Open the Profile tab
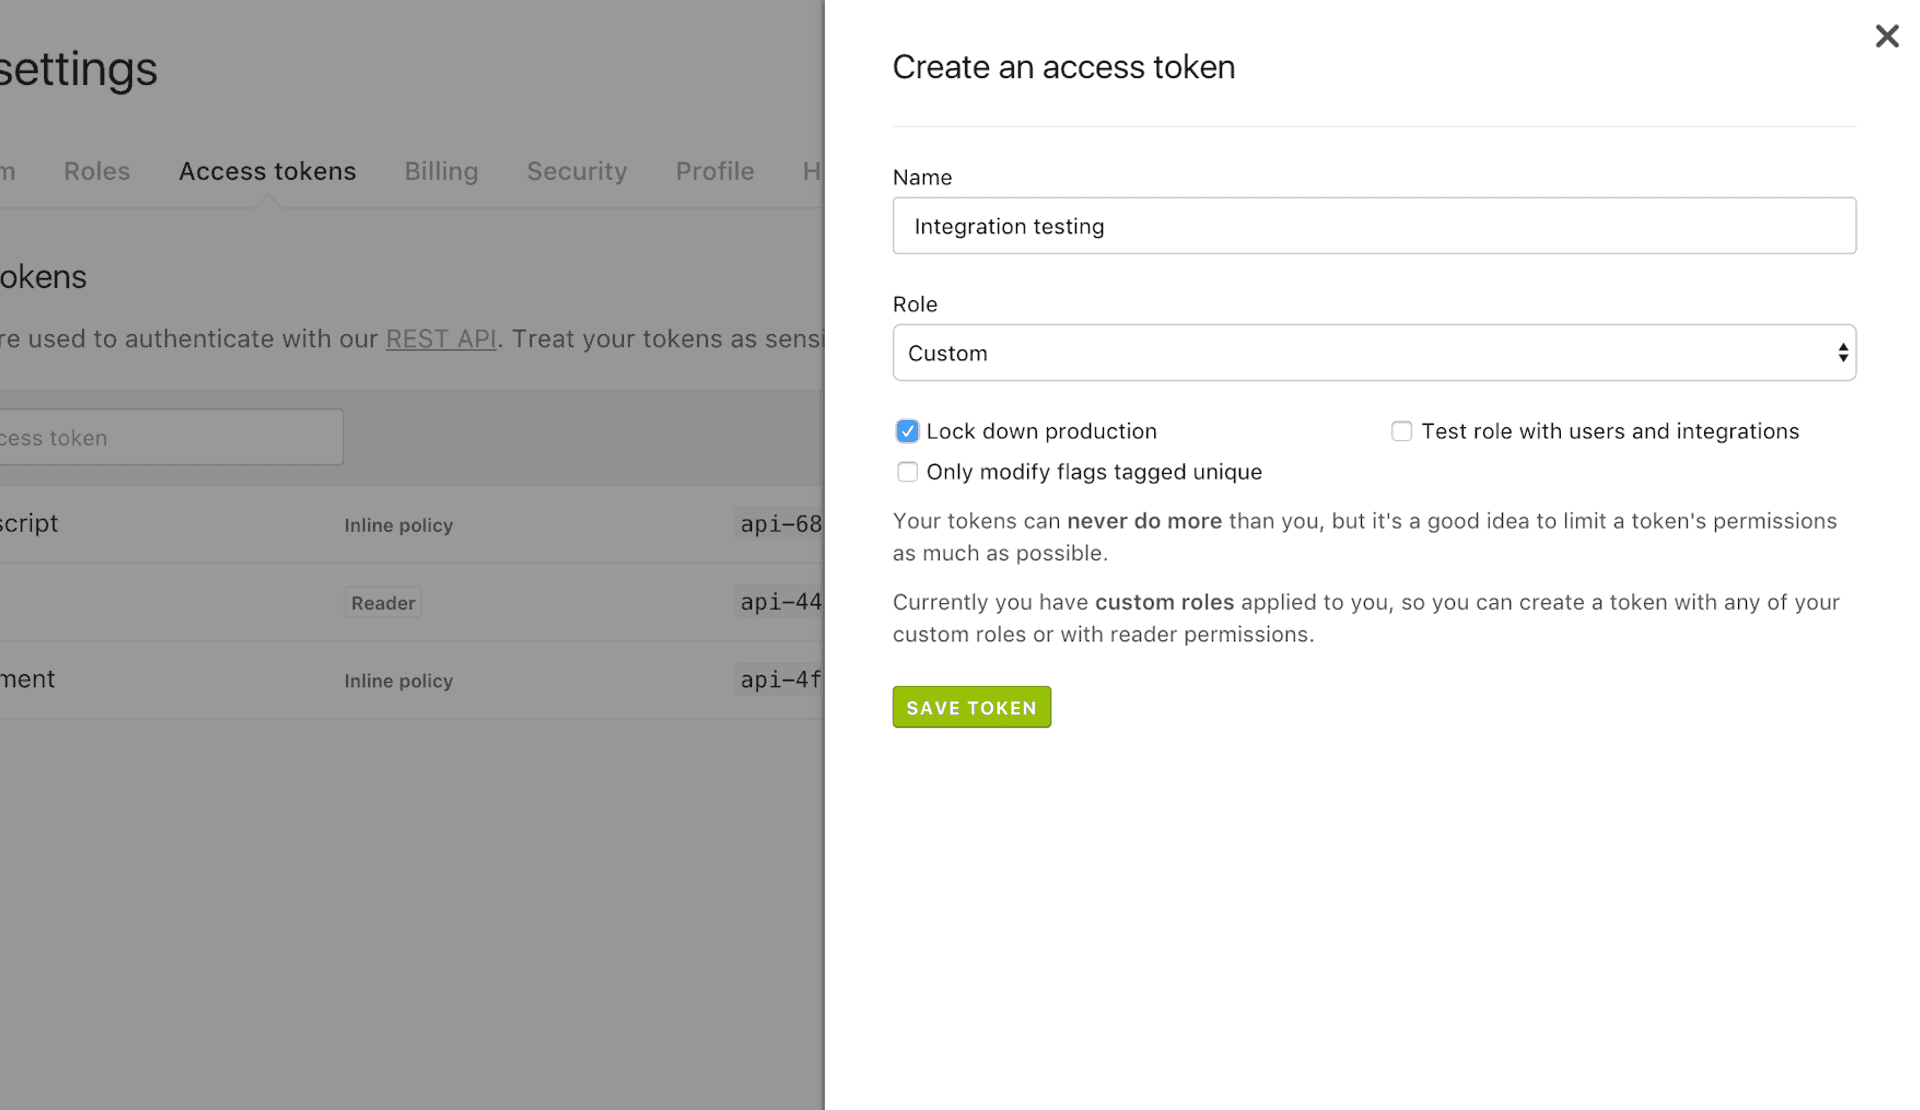The height and width of the screenshot is (1110, 1920). click(714, 171)
